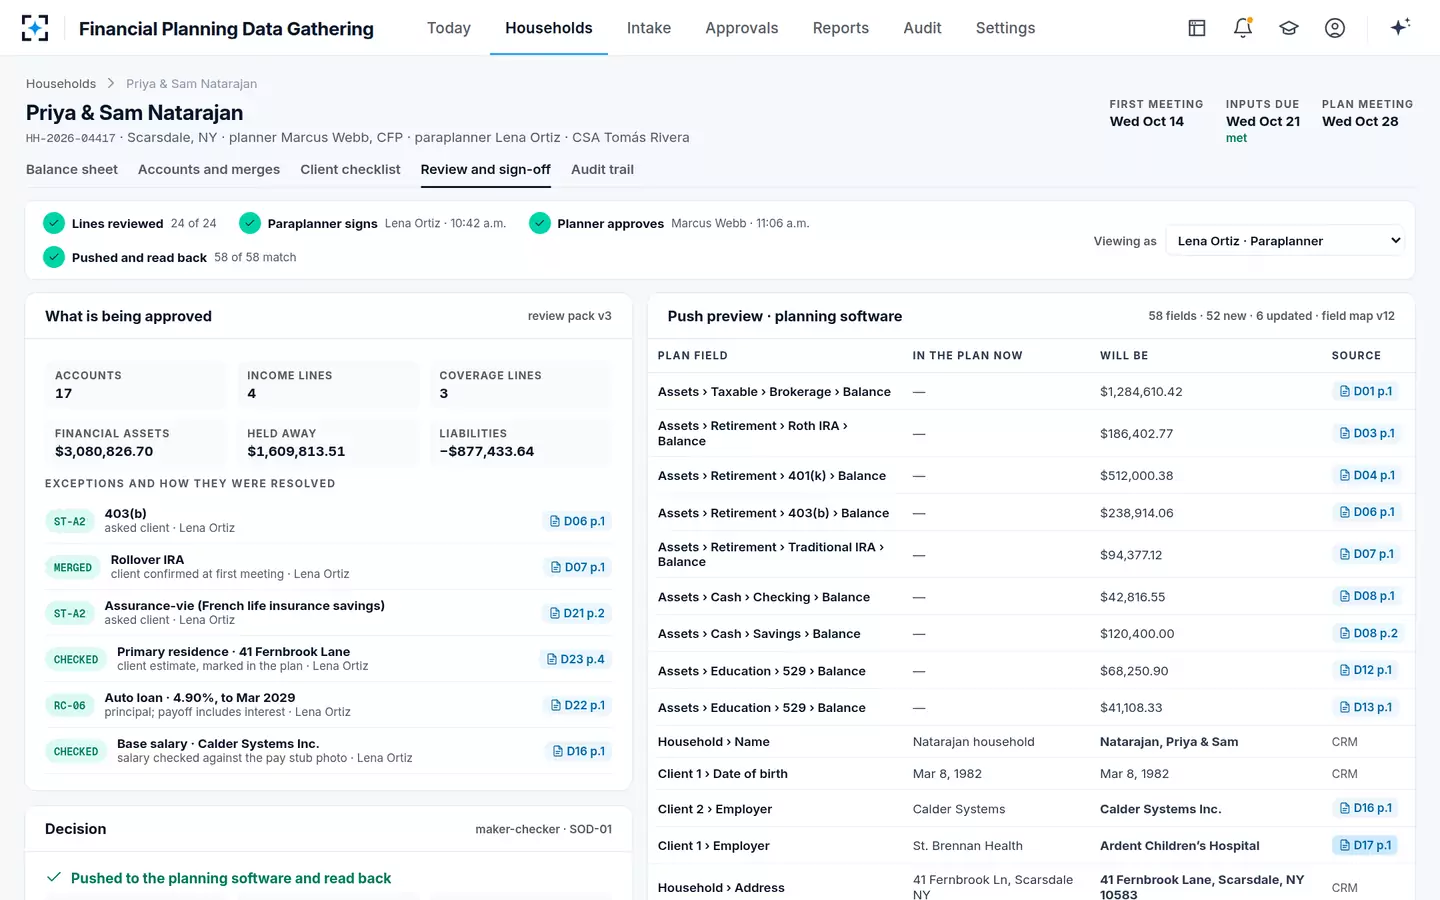Open the Viewing as role dropdown
This screenshot has width=1440, height=900.
tap(1285, 241)
